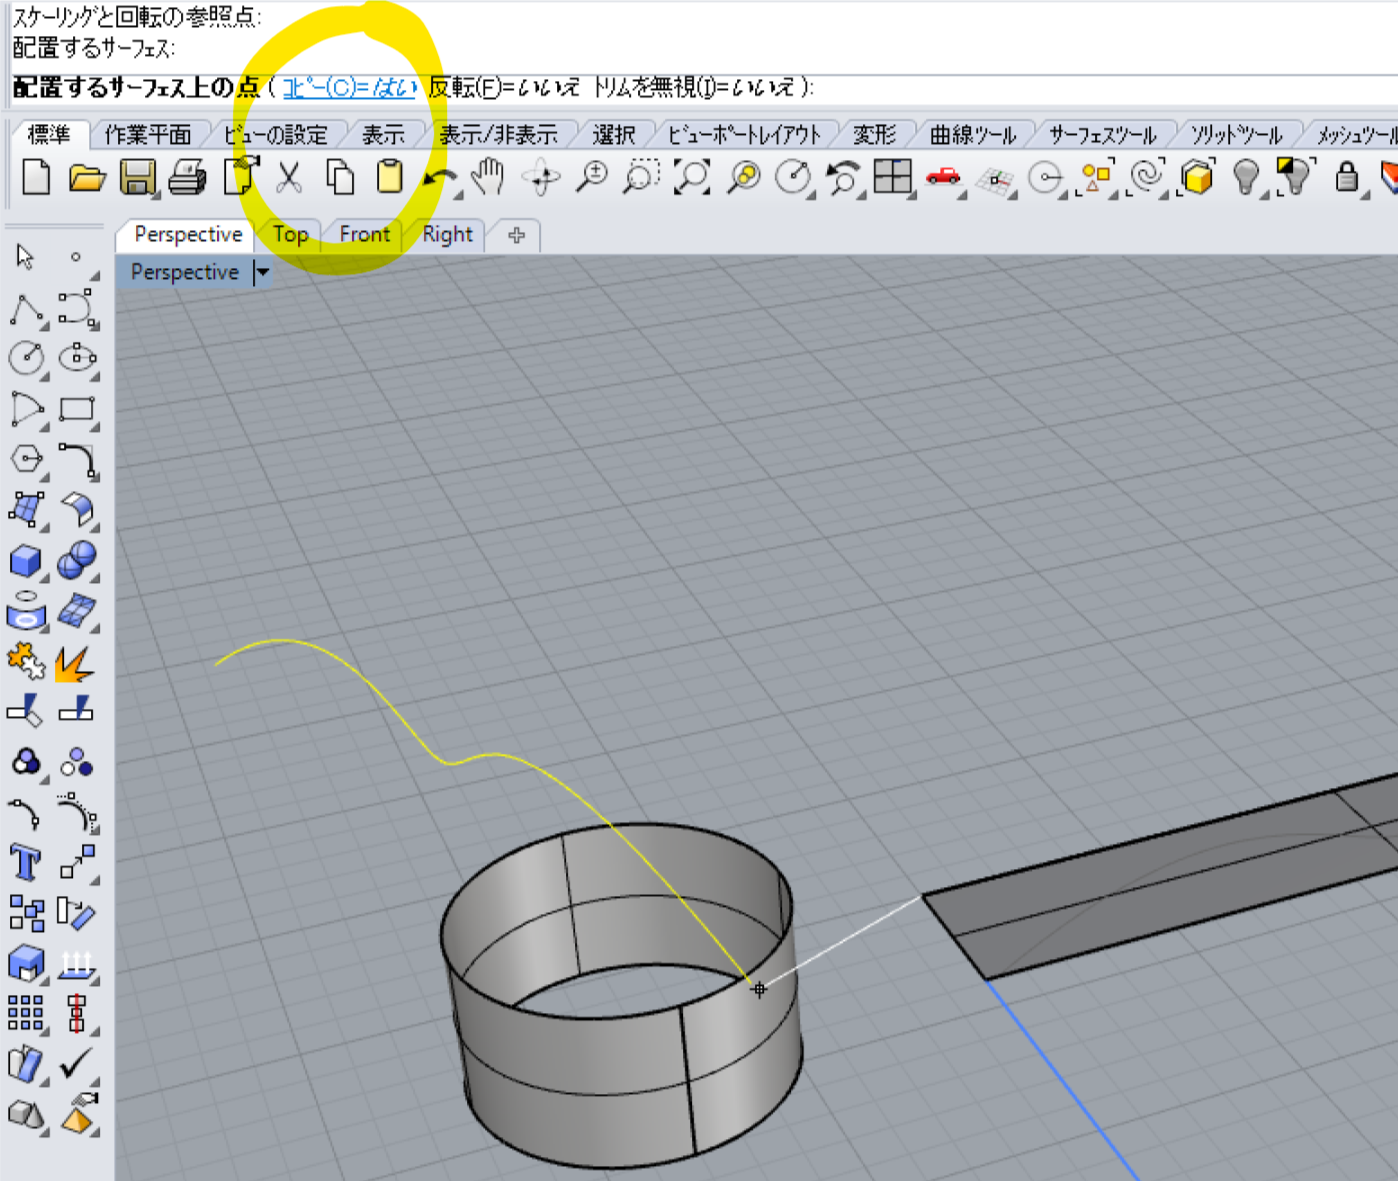This screenshot has width=1398, height=1181.
Task: Switch to the Front viewport tab
Action: pos(365,235)
